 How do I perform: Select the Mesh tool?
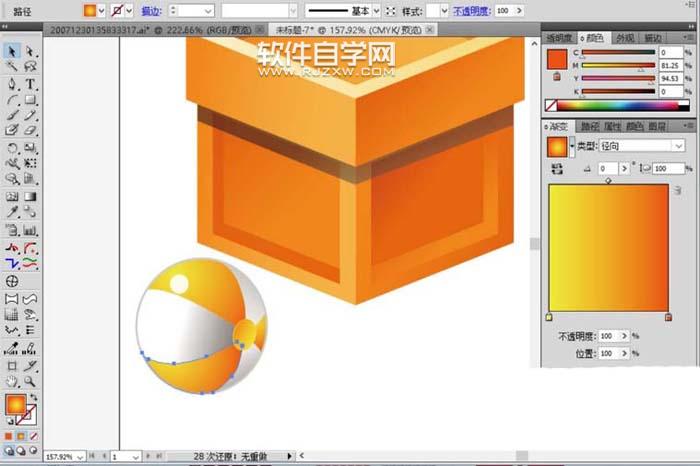(12, 196)
